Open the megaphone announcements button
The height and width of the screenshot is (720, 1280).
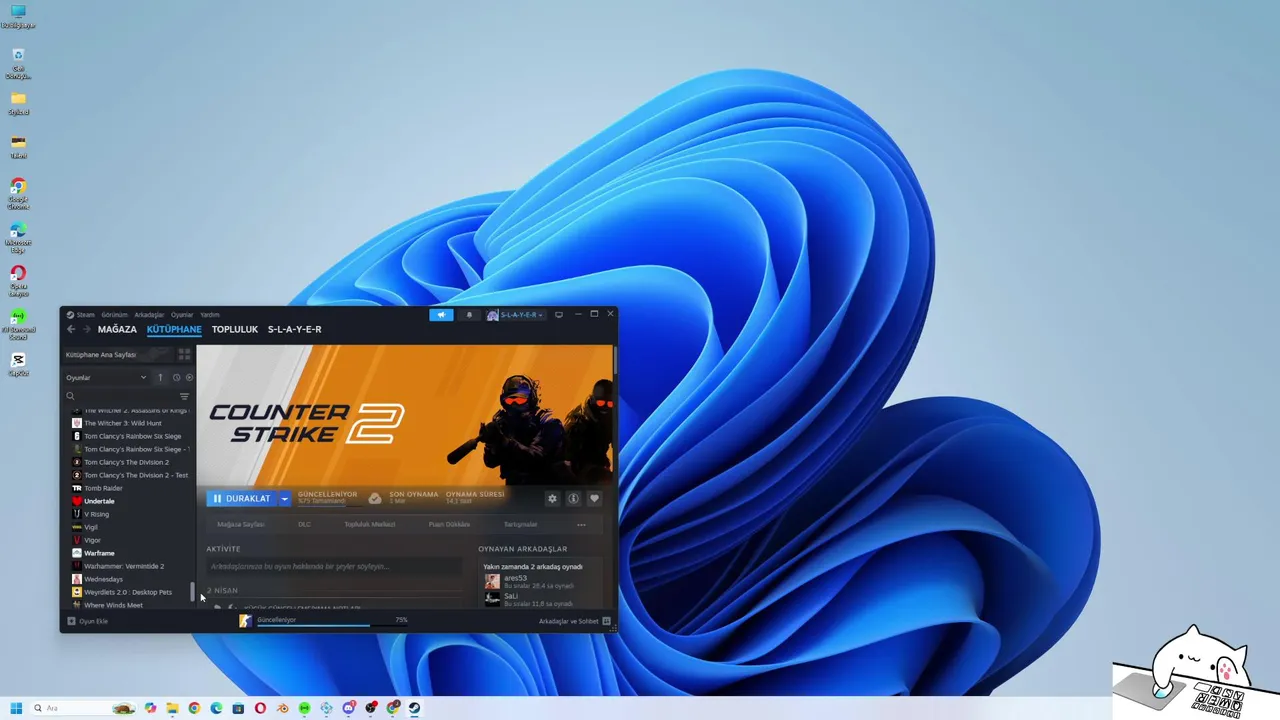441,315
